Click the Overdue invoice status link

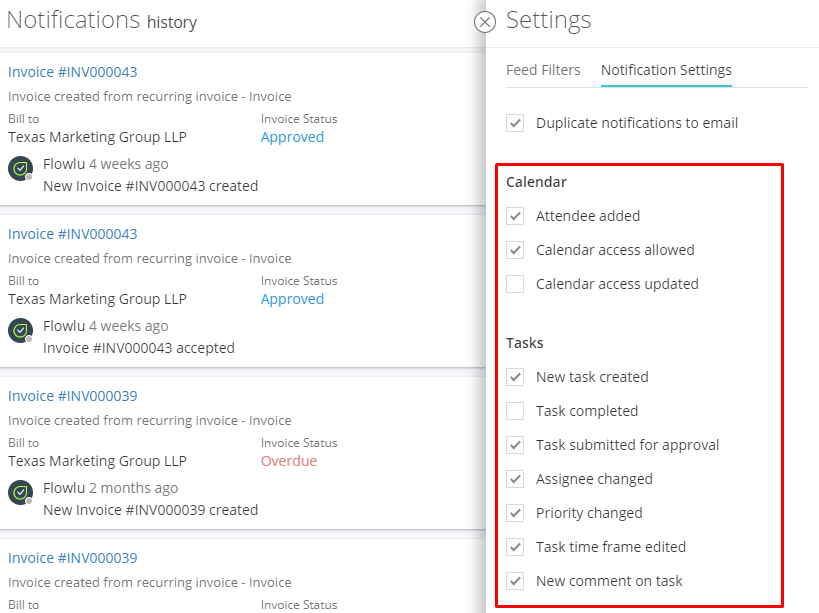(x=289, y=461)
